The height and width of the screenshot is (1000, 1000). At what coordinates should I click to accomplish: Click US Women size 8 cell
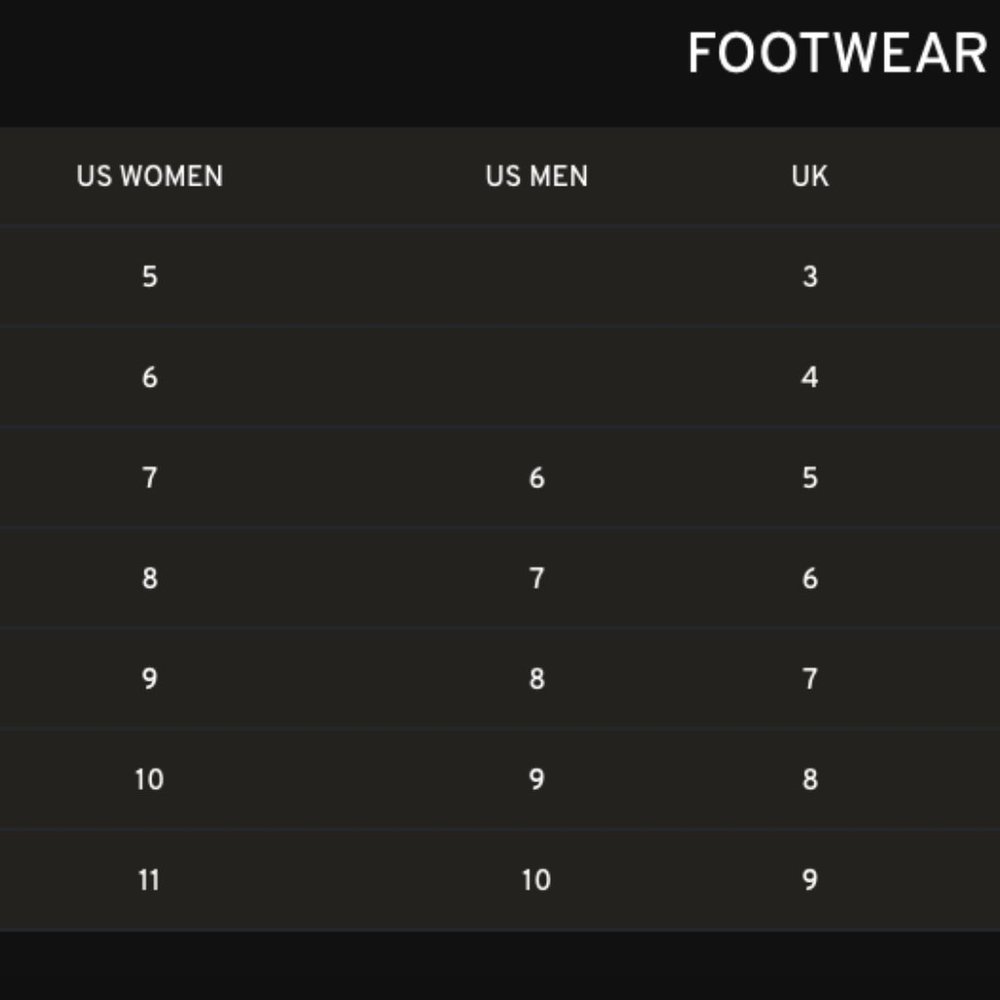tap(150, 578)
